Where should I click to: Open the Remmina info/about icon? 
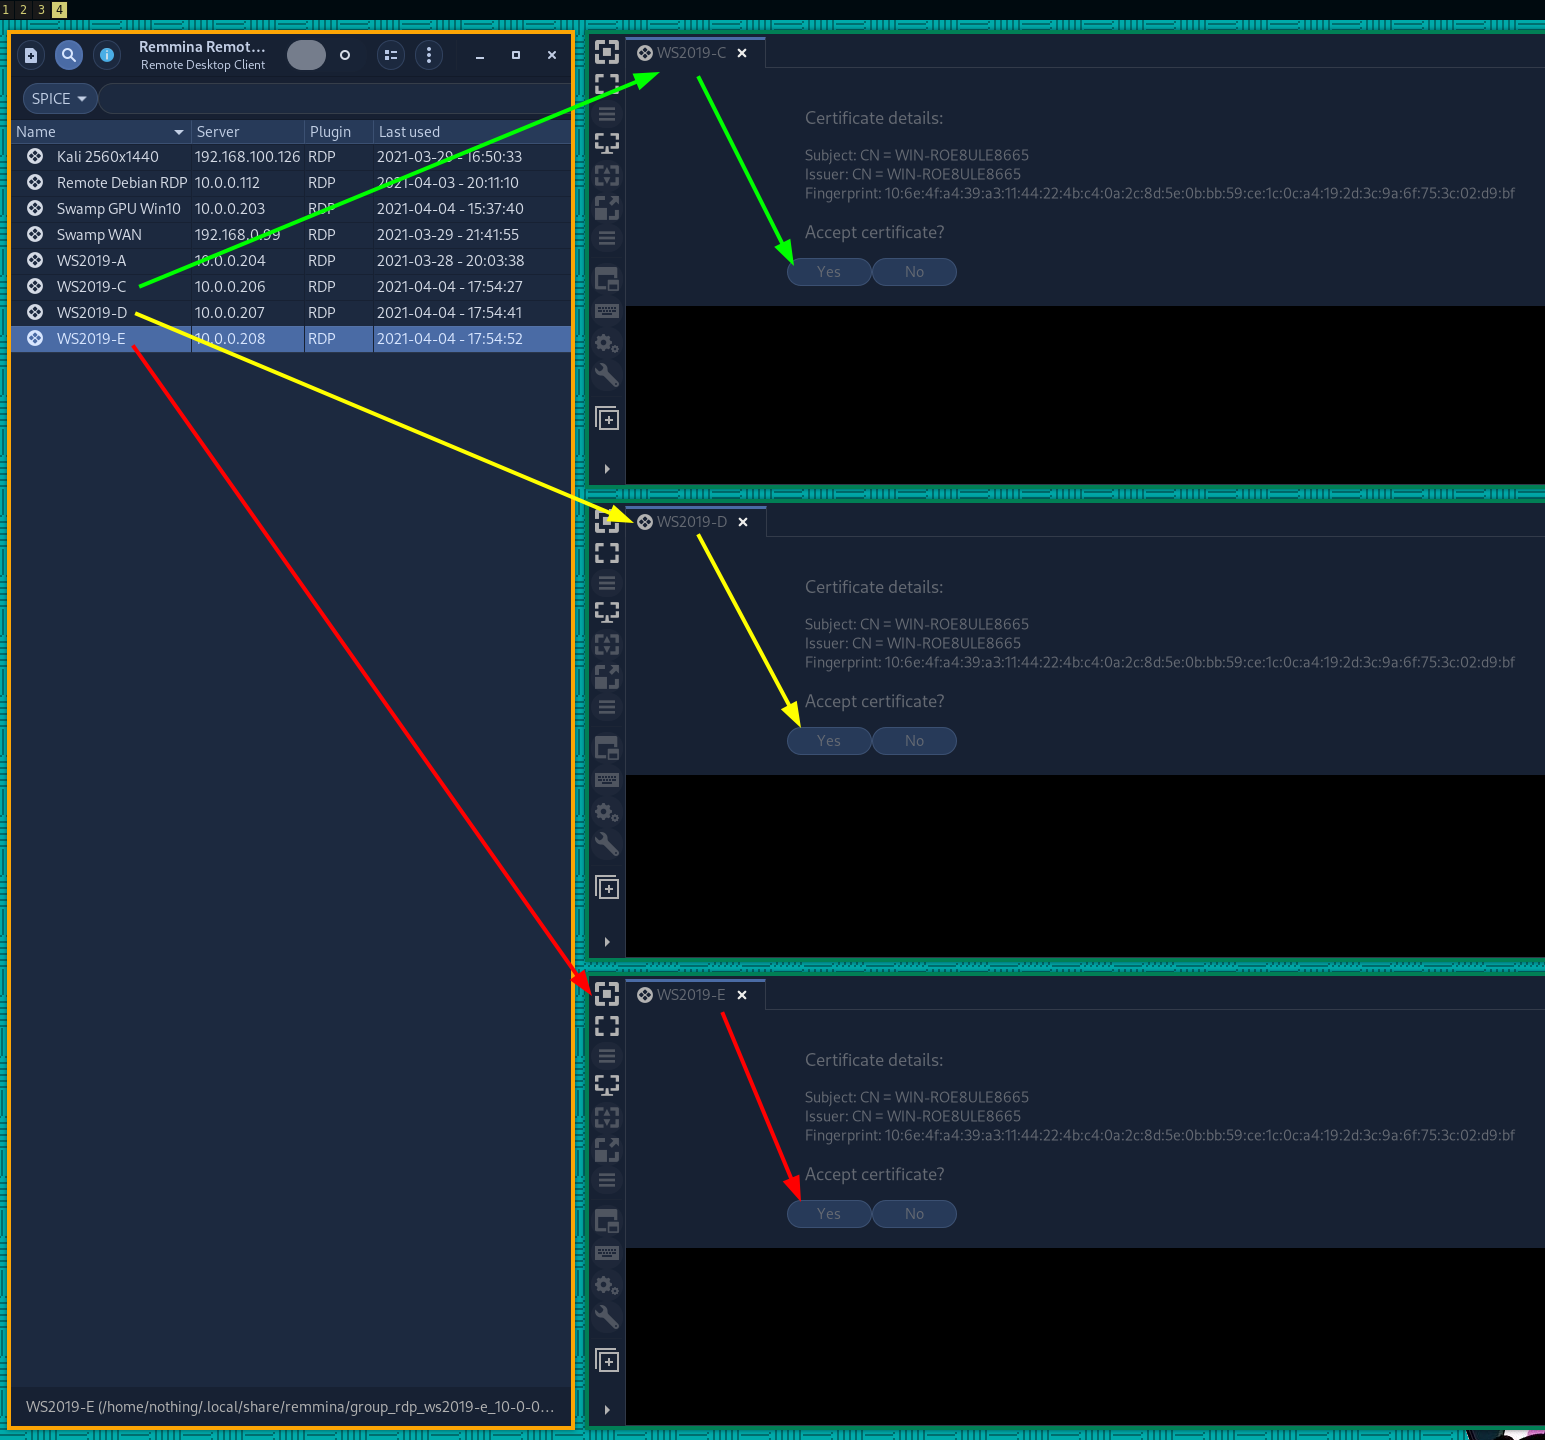106,55
